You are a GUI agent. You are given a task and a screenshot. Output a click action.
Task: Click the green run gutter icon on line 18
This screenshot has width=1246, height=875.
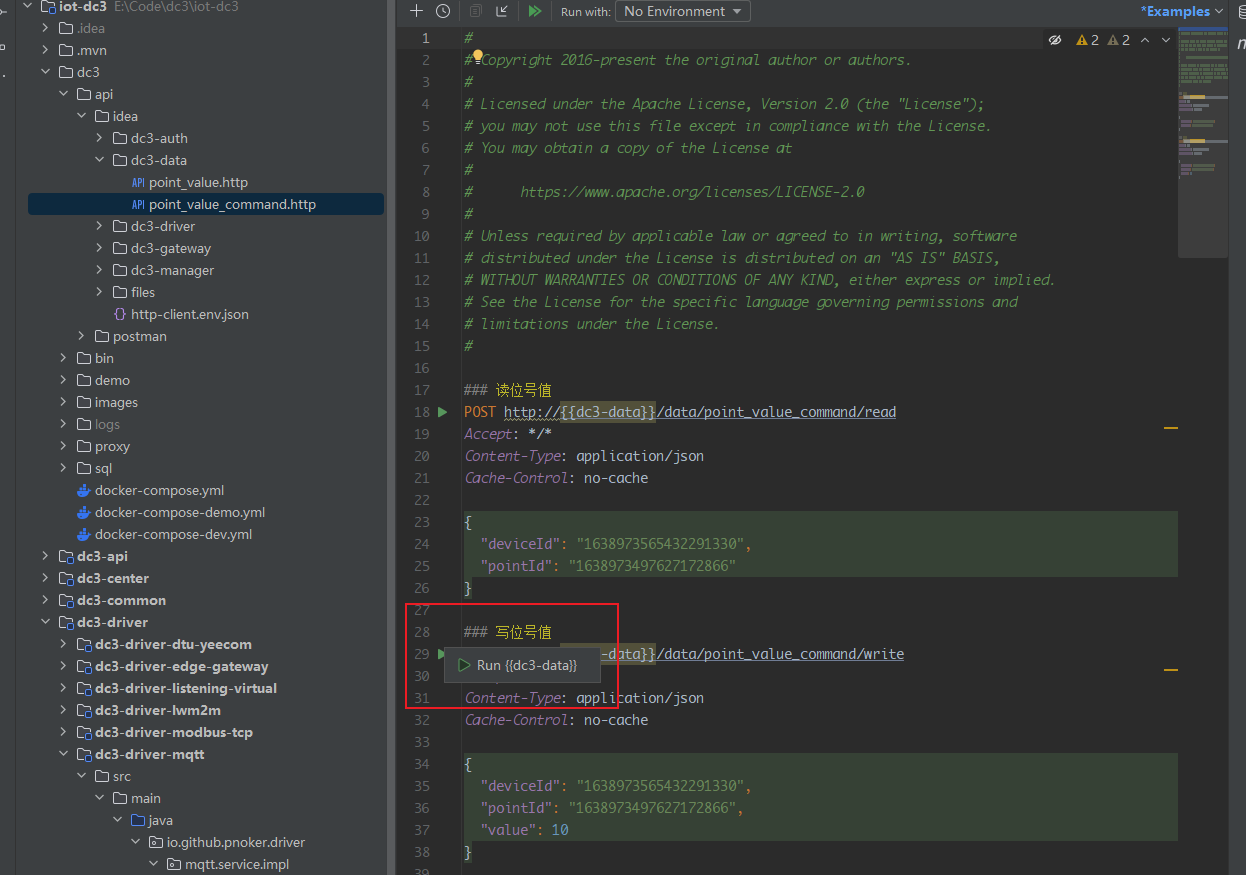tap(443, 412)
